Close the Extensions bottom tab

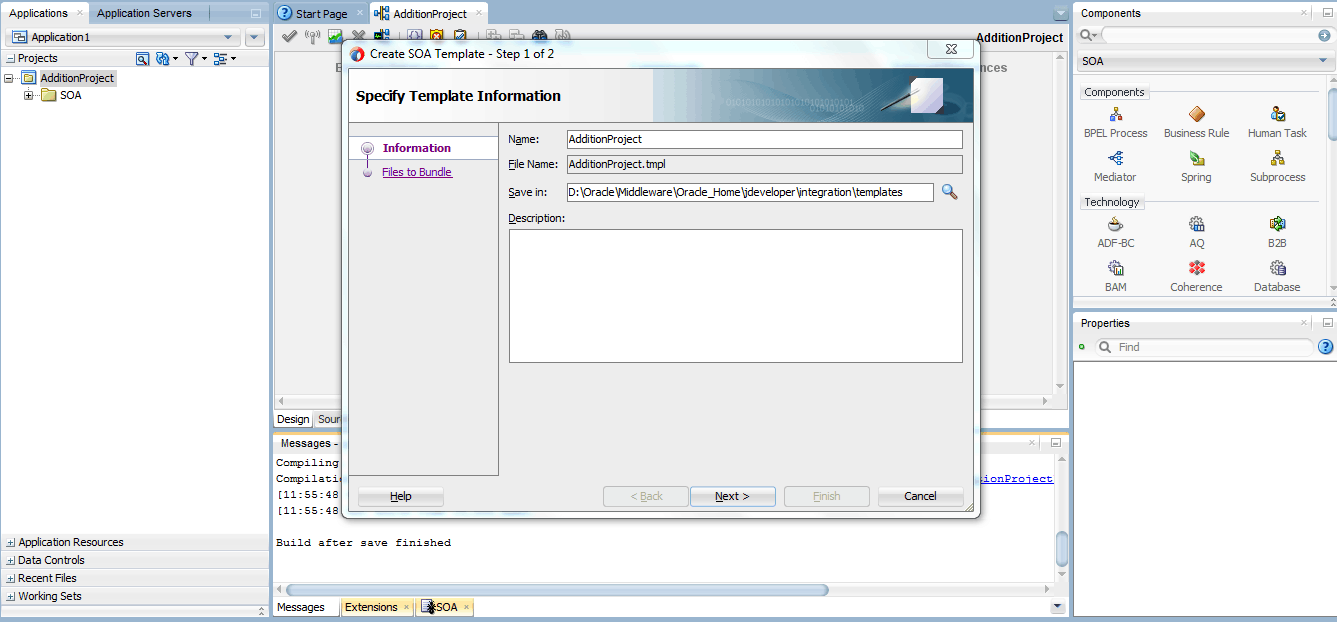[x=406, y=607]
